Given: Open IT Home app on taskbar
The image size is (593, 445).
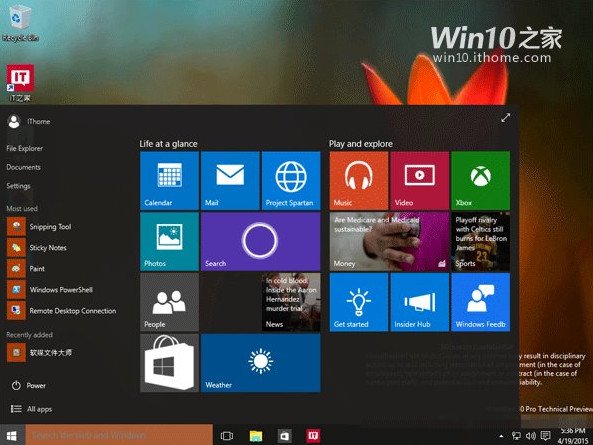Looking at the screenshot, I should [313, 436].
